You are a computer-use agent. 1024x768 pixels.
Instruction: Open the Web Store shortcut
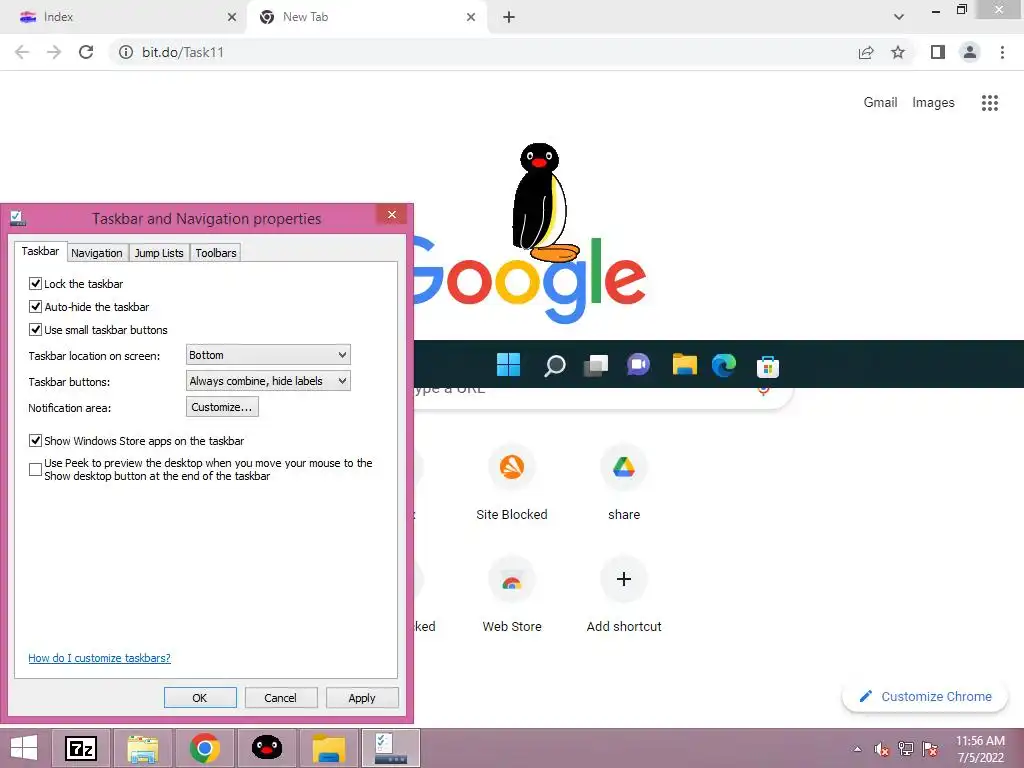[511, 594]
